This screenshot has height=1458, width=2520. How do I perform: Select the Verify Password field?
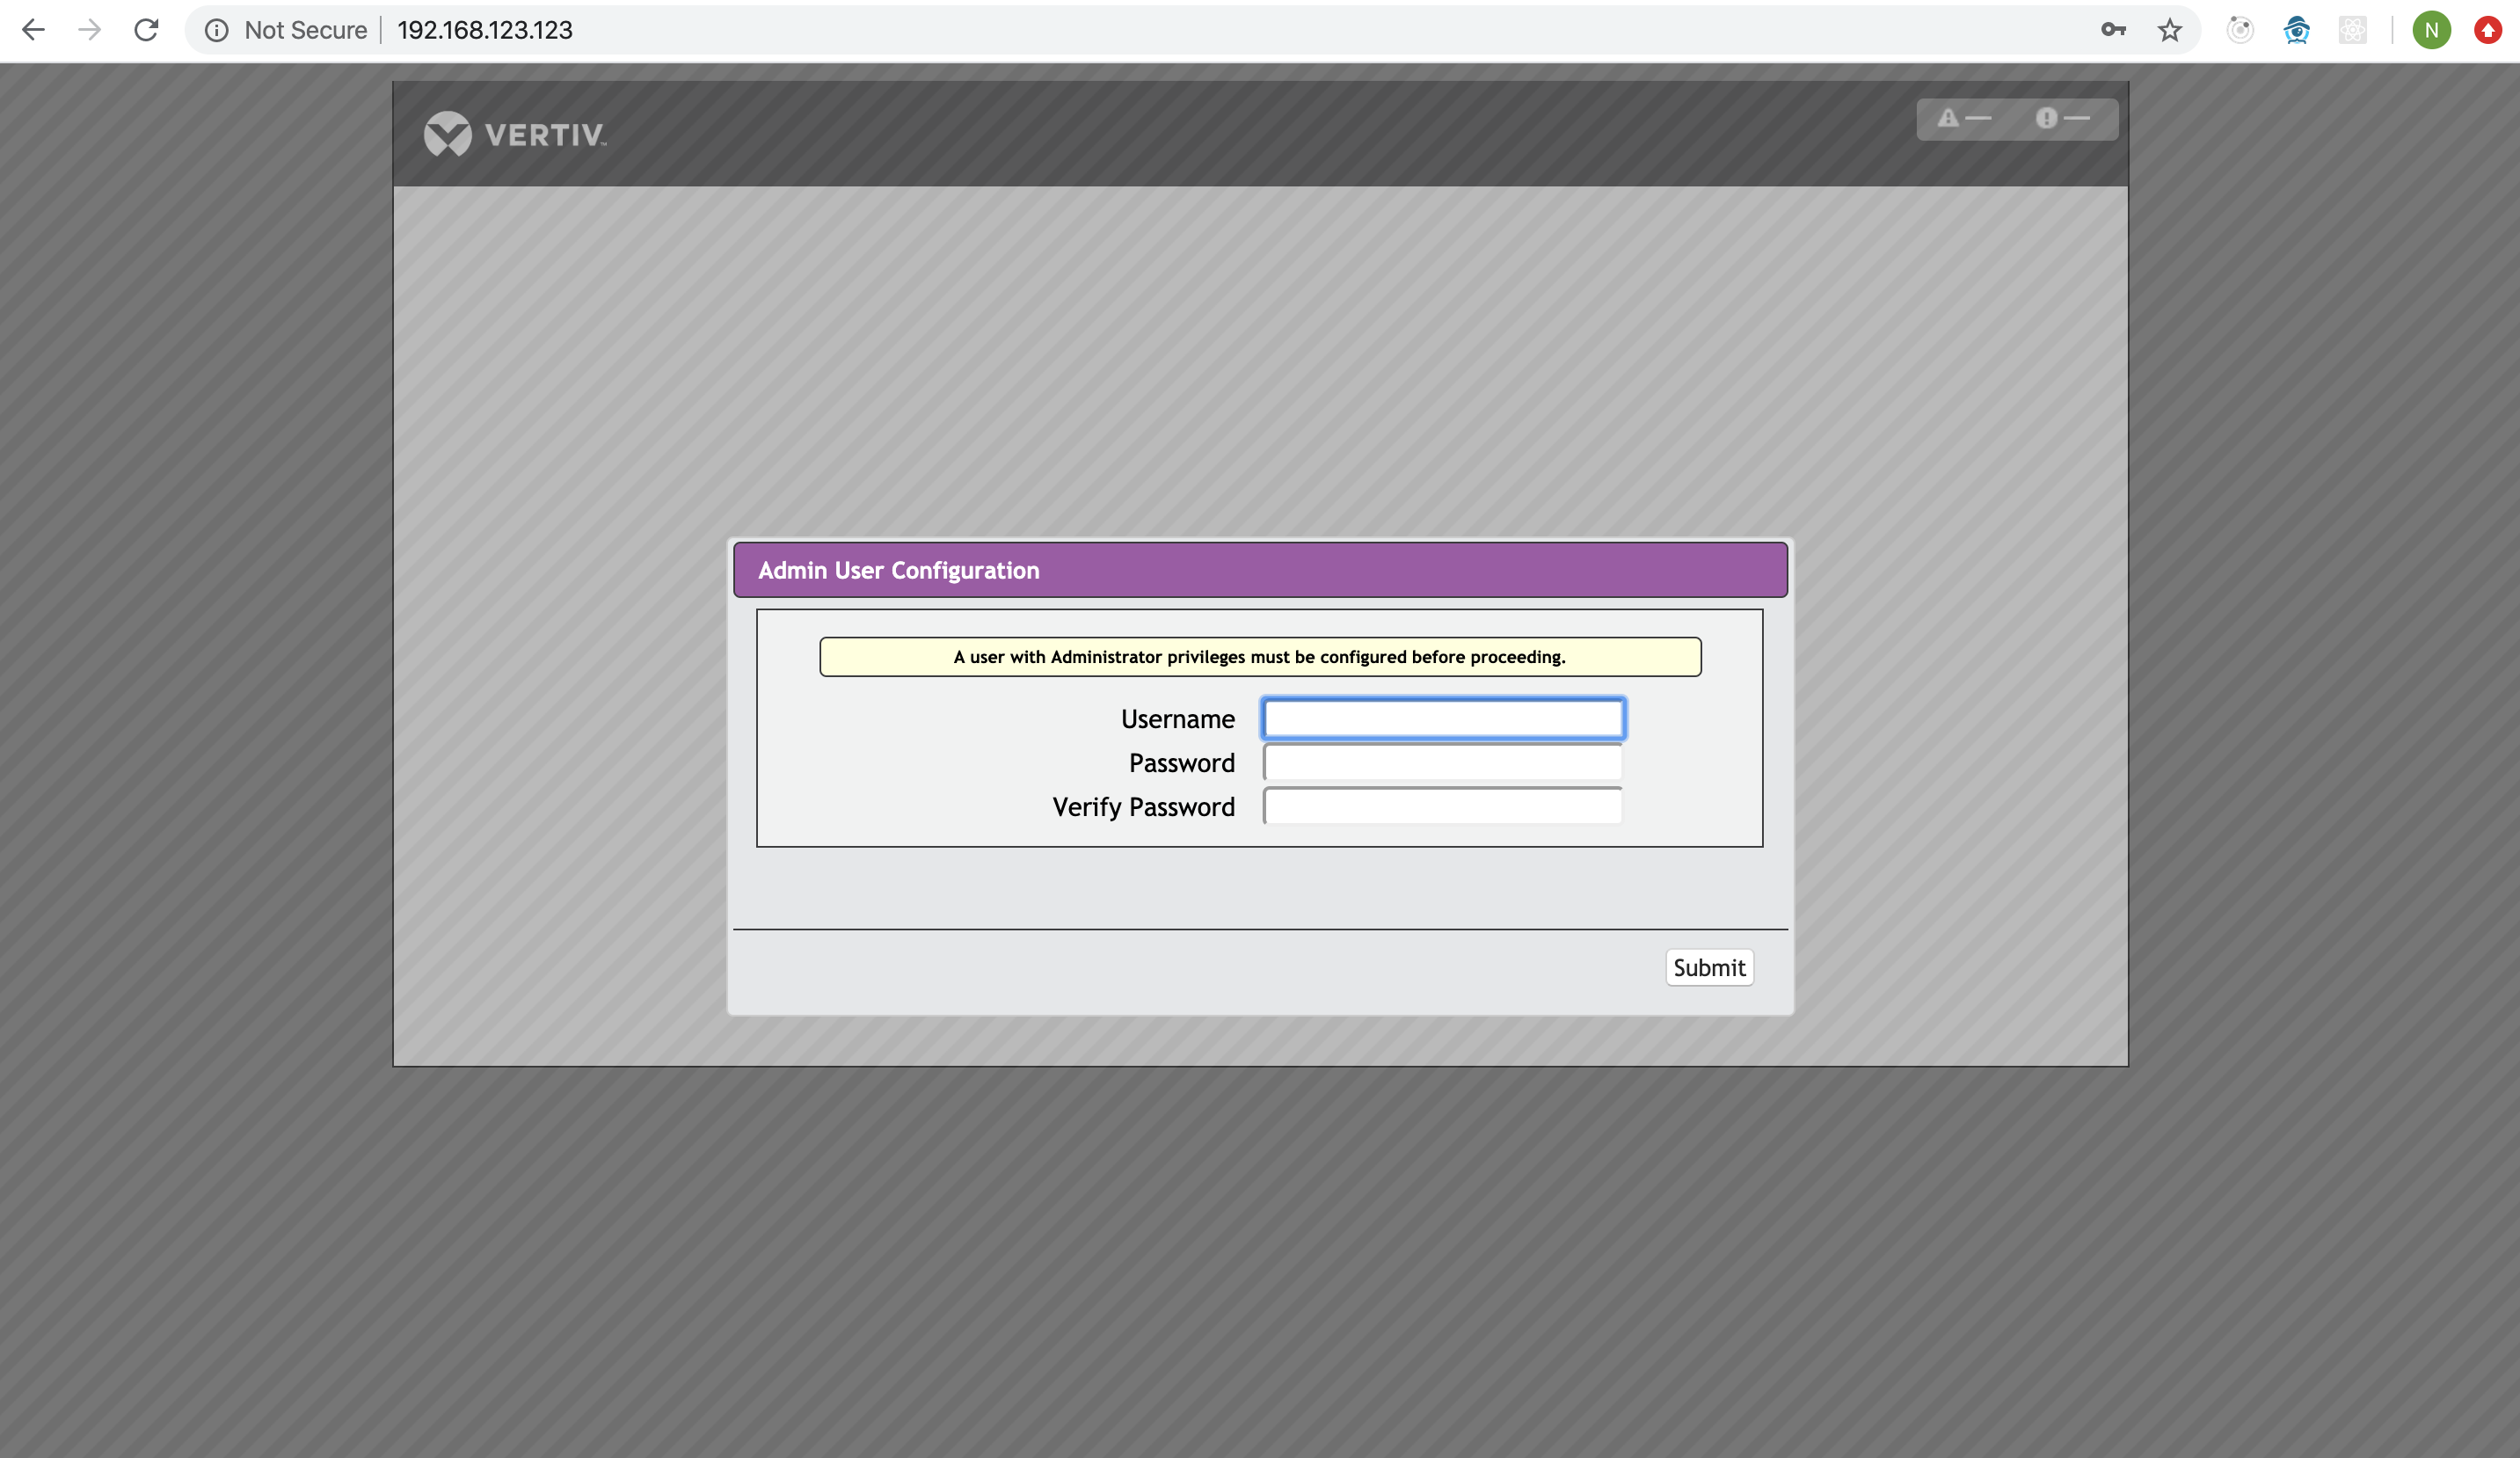1443,807
